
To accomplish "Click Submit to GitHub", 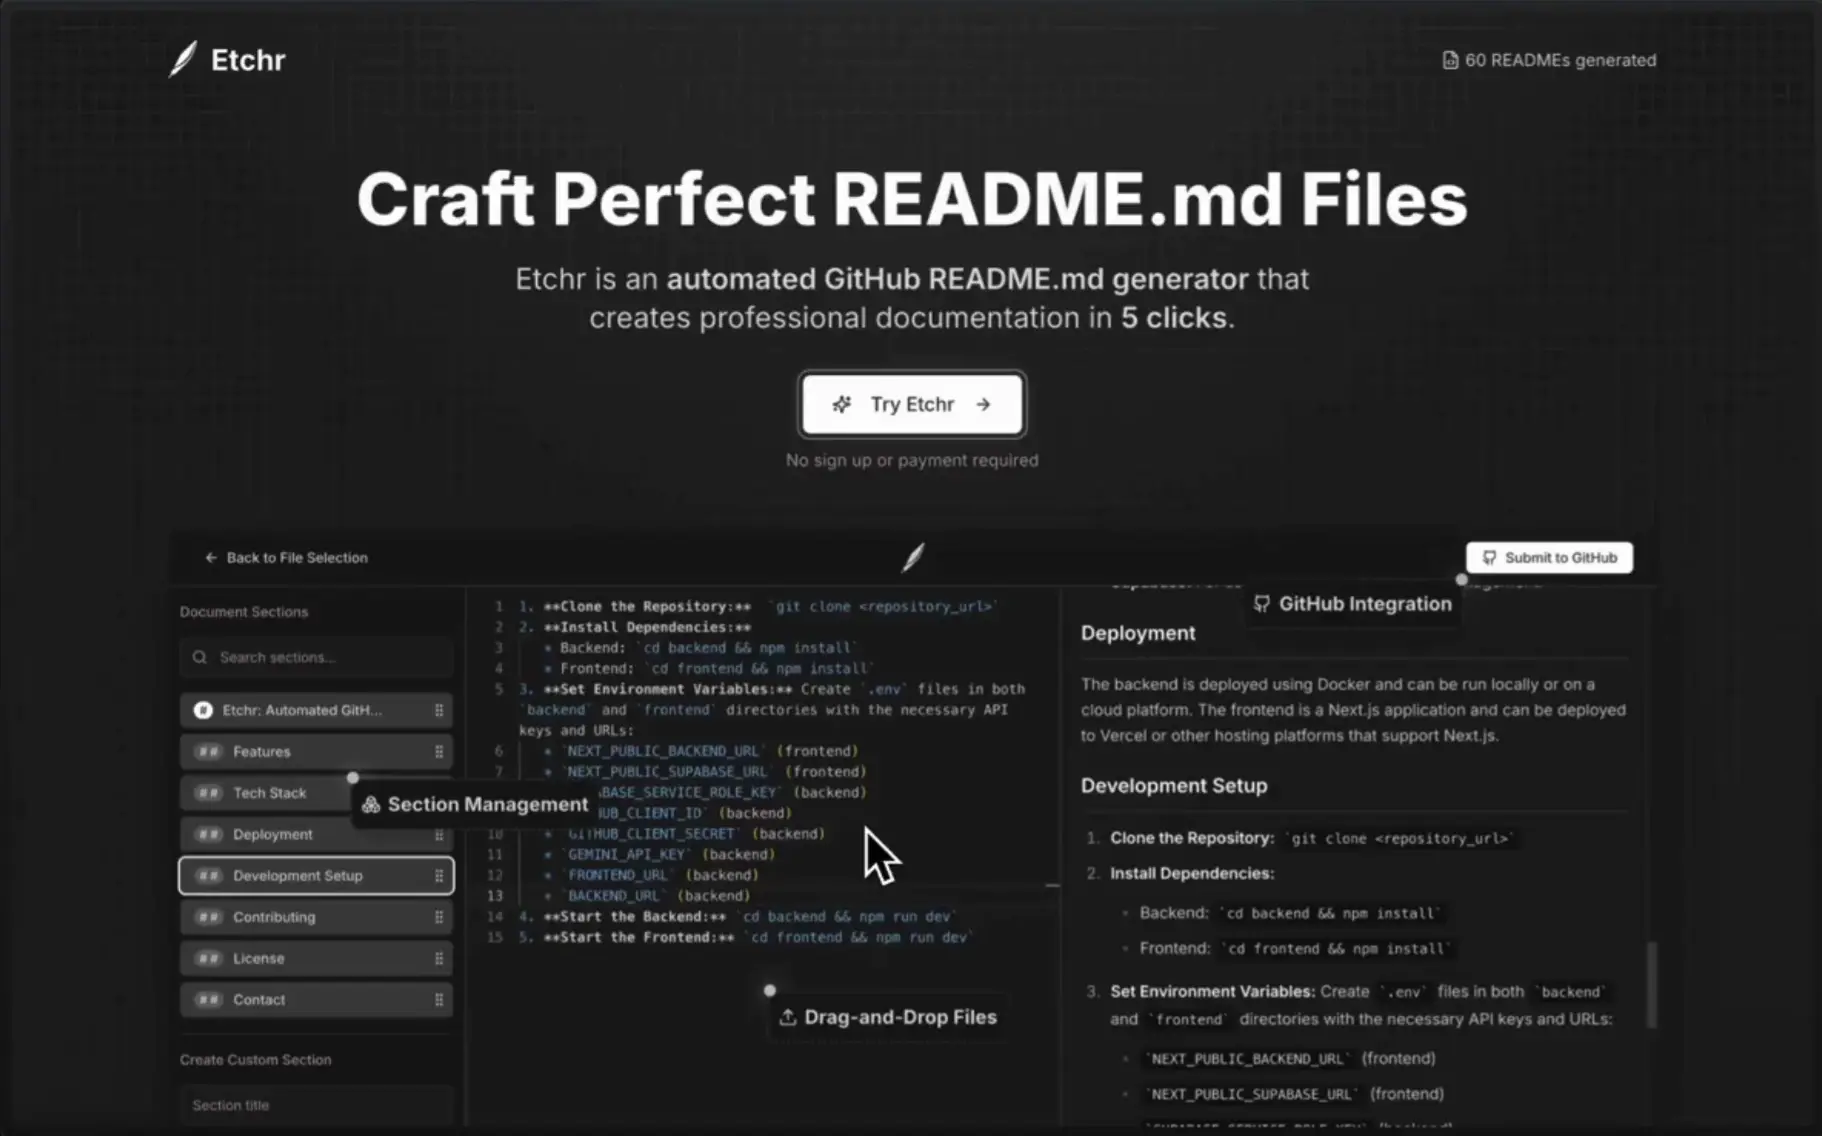I will point(1549,557).
